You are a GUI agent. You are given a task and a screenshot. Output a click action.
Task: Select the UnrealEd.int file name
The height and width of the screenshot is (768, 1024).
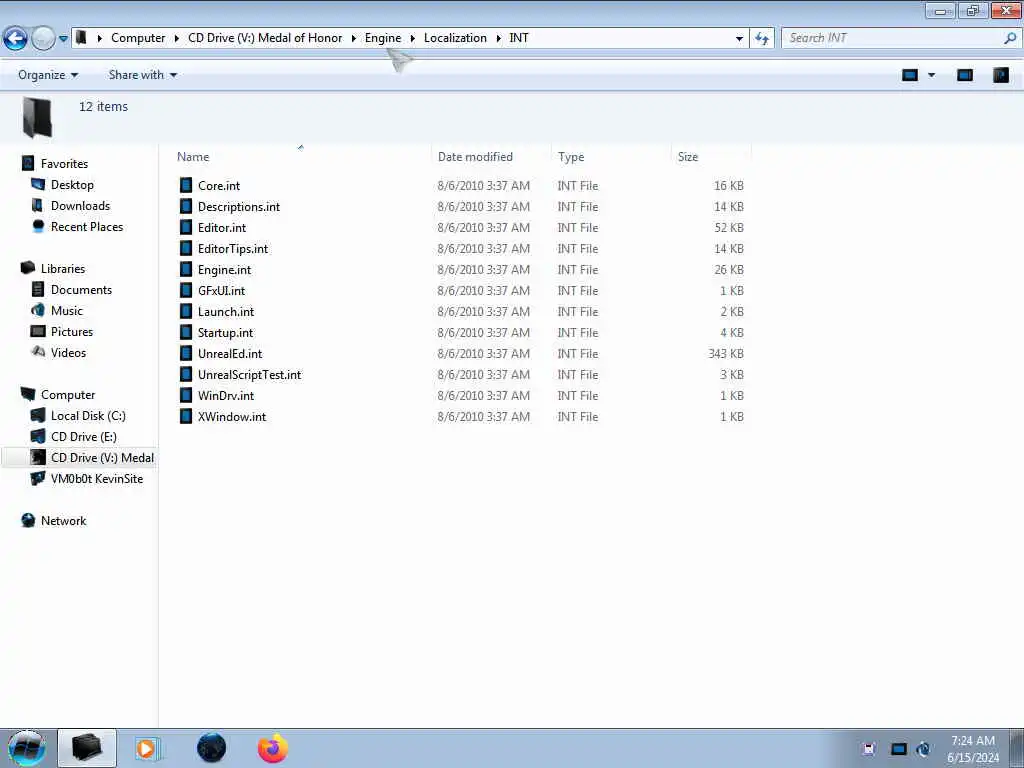tap(230, 353)
